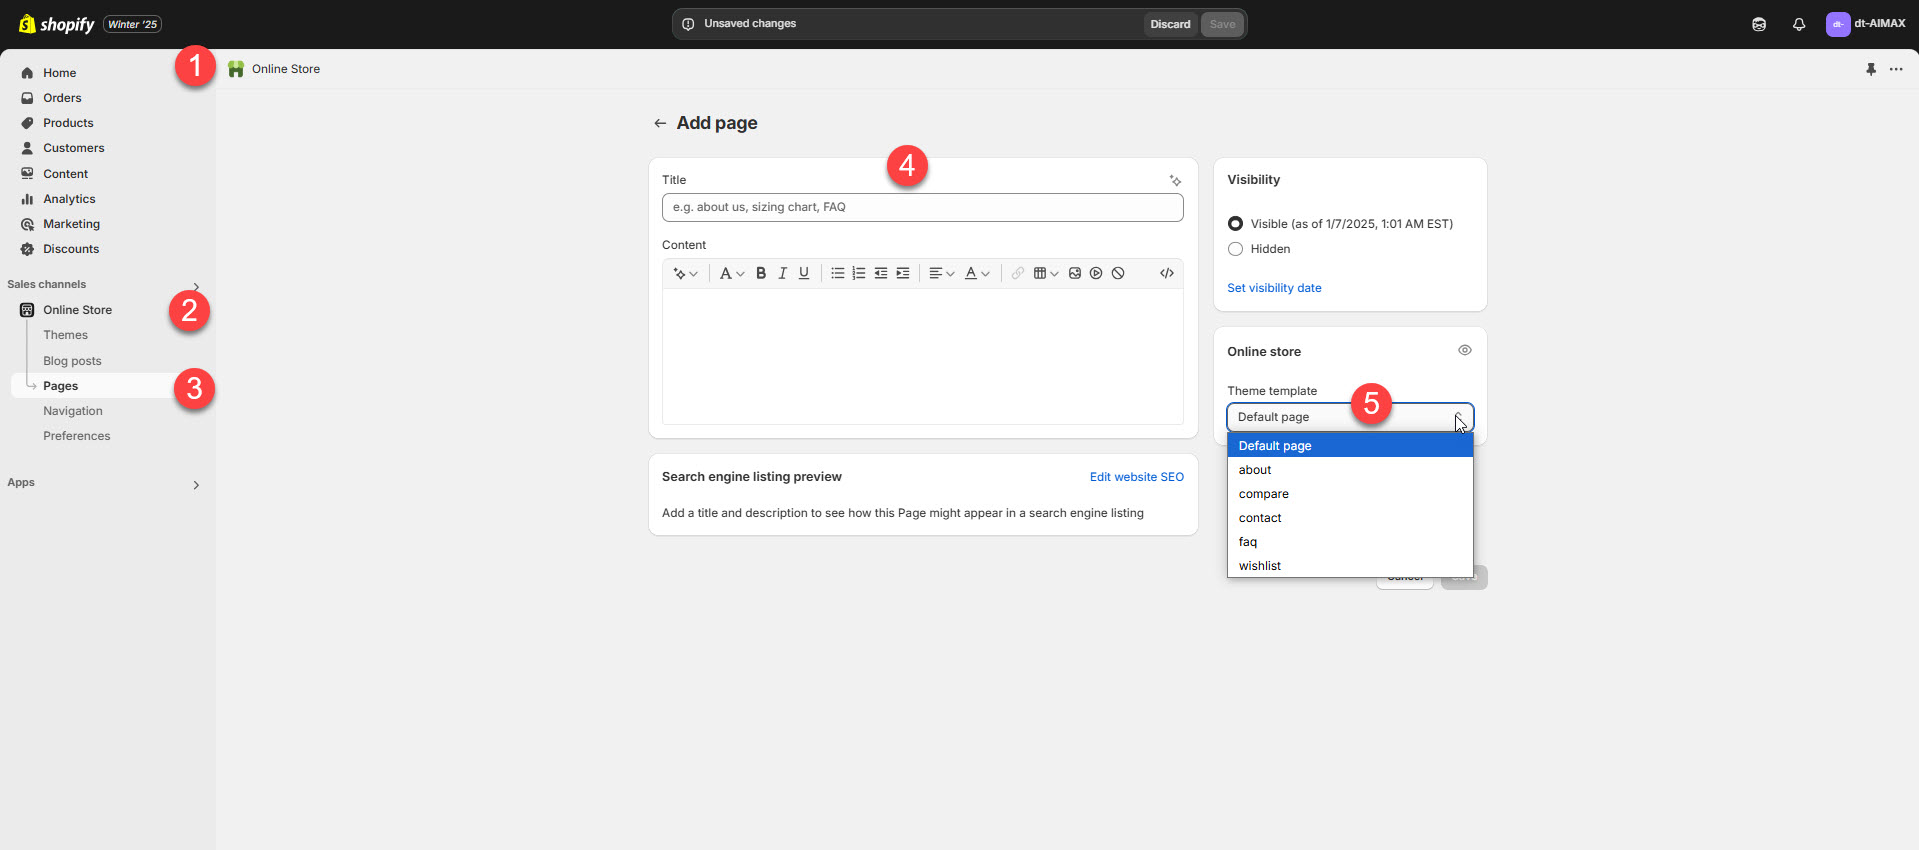Click the clear formatting icon

1118,273
